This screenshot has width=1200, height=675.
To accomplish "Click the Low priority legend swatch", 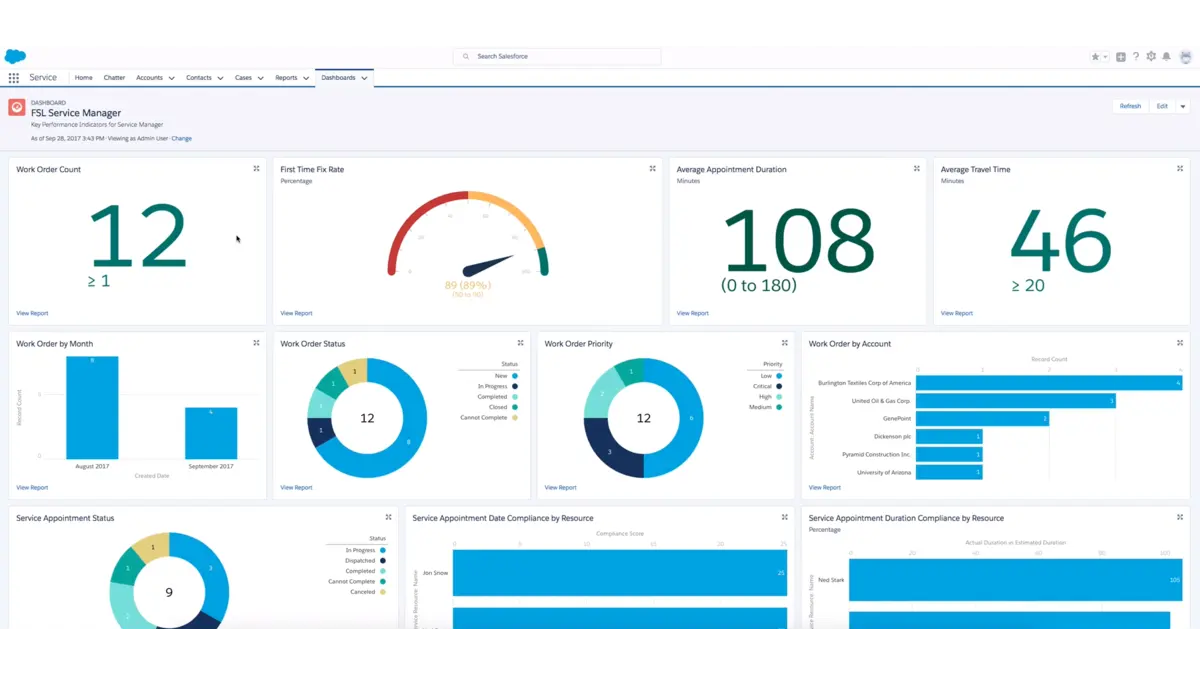I will click(779, 376).
